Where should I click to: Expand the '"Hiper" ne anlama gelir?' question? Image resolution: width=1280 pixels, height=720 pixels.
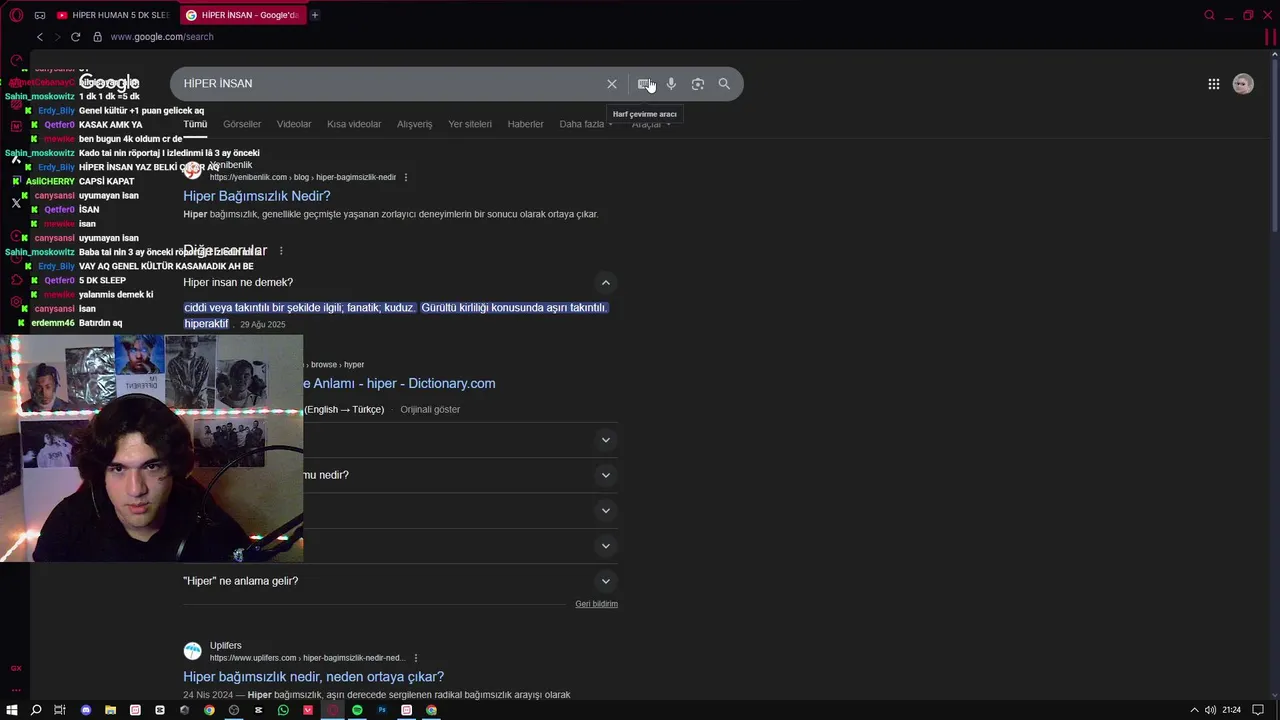click(605, 581)
